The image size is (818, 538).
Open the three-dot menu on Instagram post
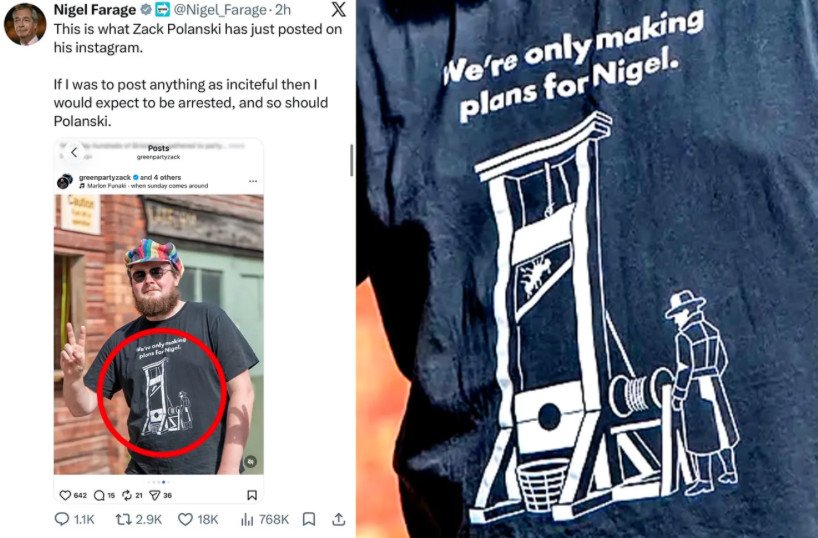[x=253, y=181]
